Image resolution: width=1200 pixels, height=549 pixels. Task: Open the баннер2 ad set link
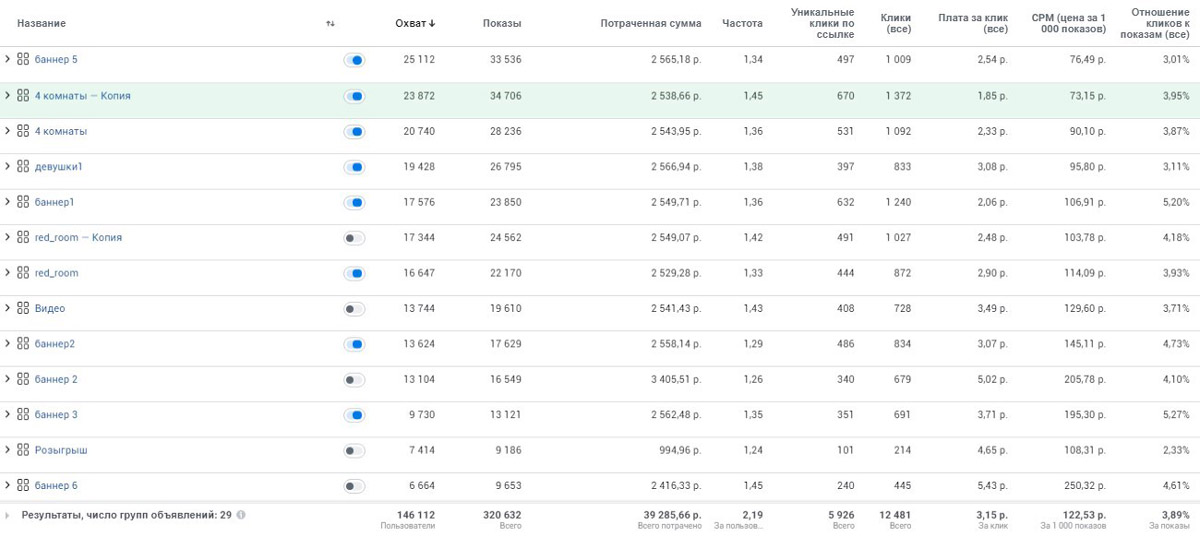[55, 344]
